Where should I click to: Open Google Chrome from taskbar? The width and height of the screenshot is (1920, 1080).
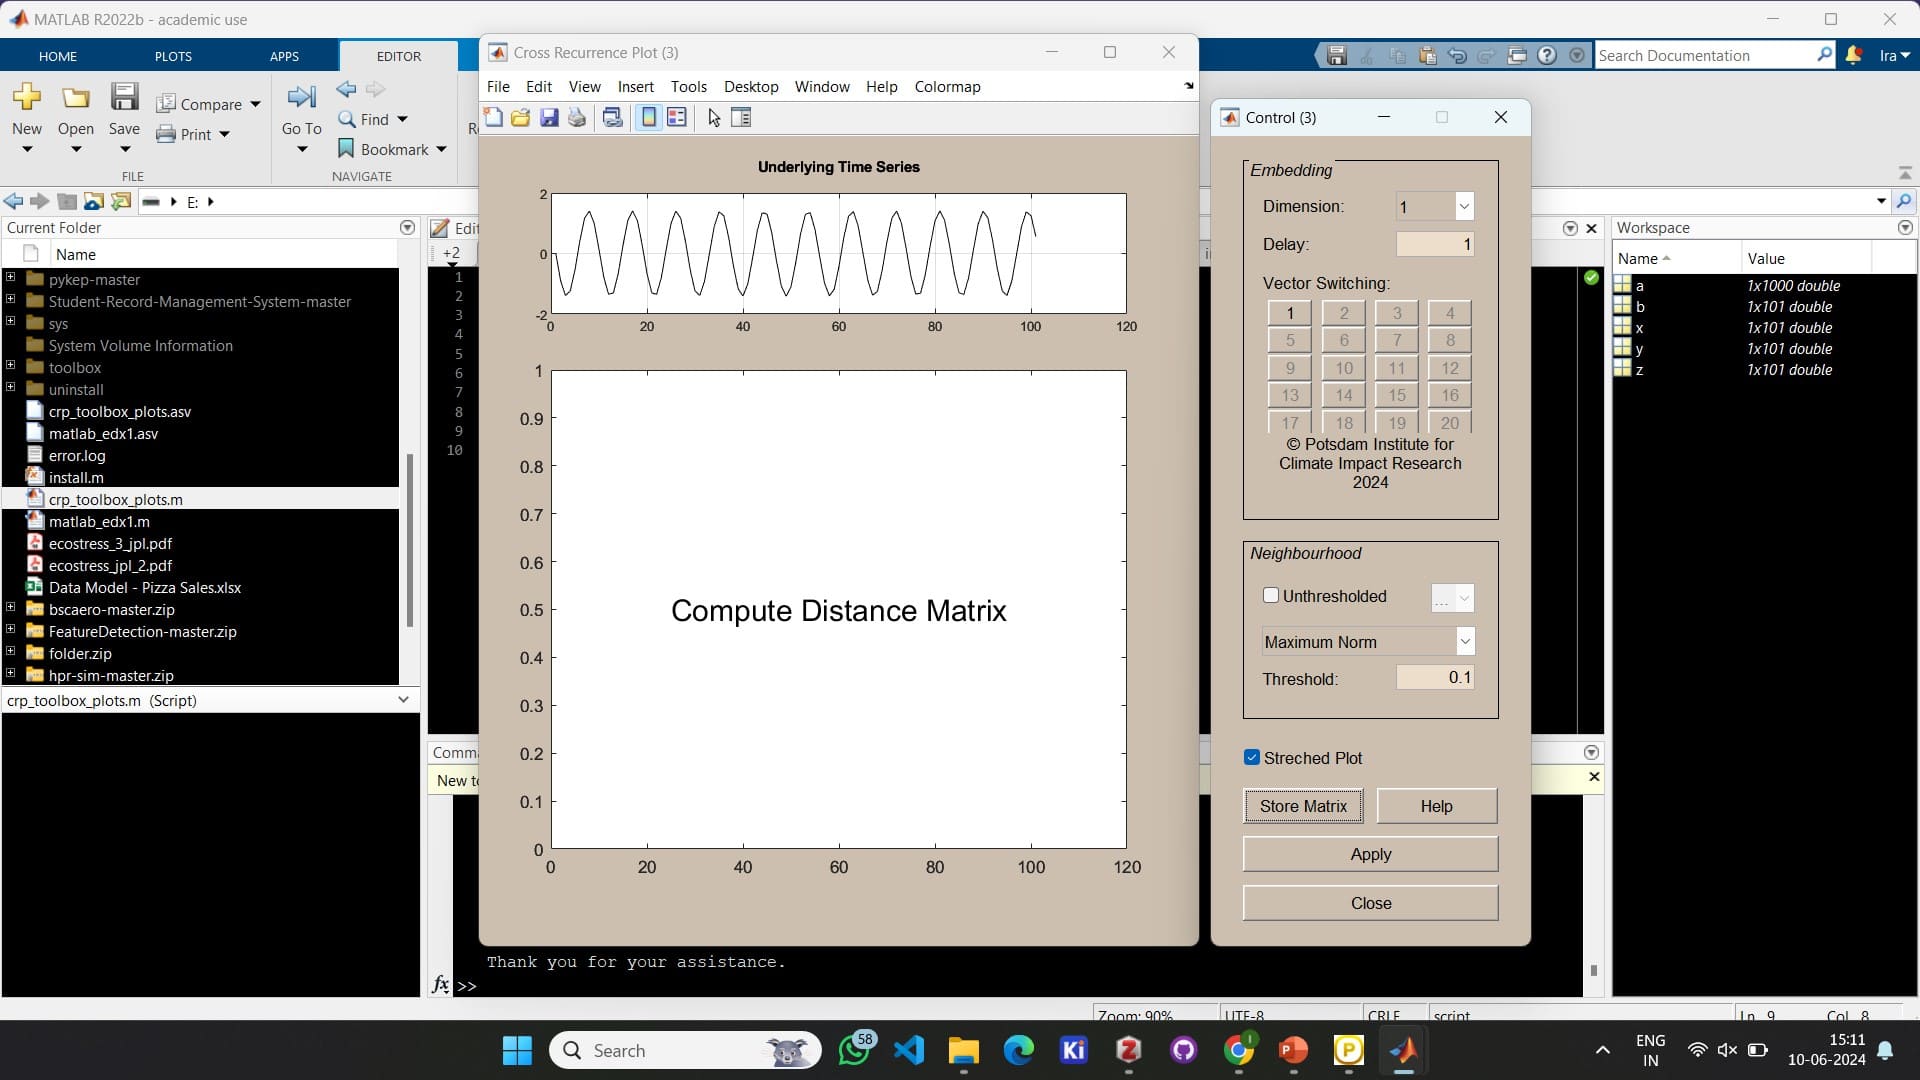tap(1239, 1050)
